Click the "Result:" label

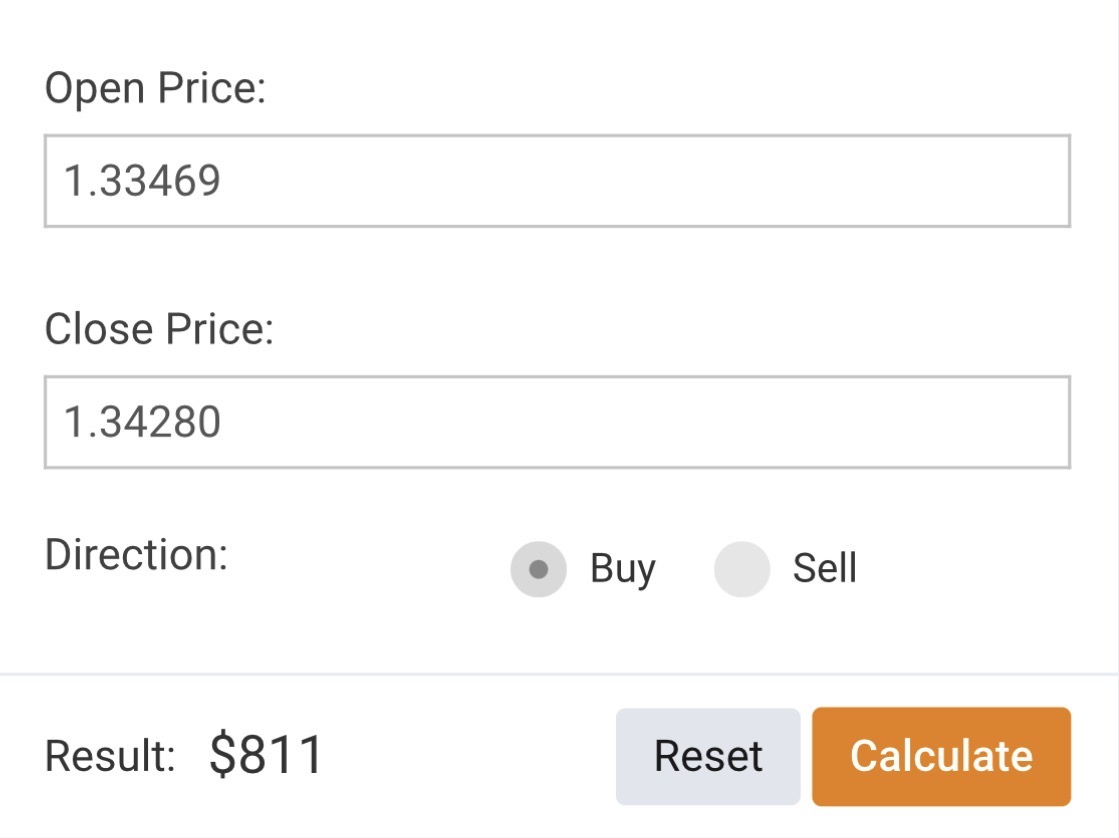point(110,756)
